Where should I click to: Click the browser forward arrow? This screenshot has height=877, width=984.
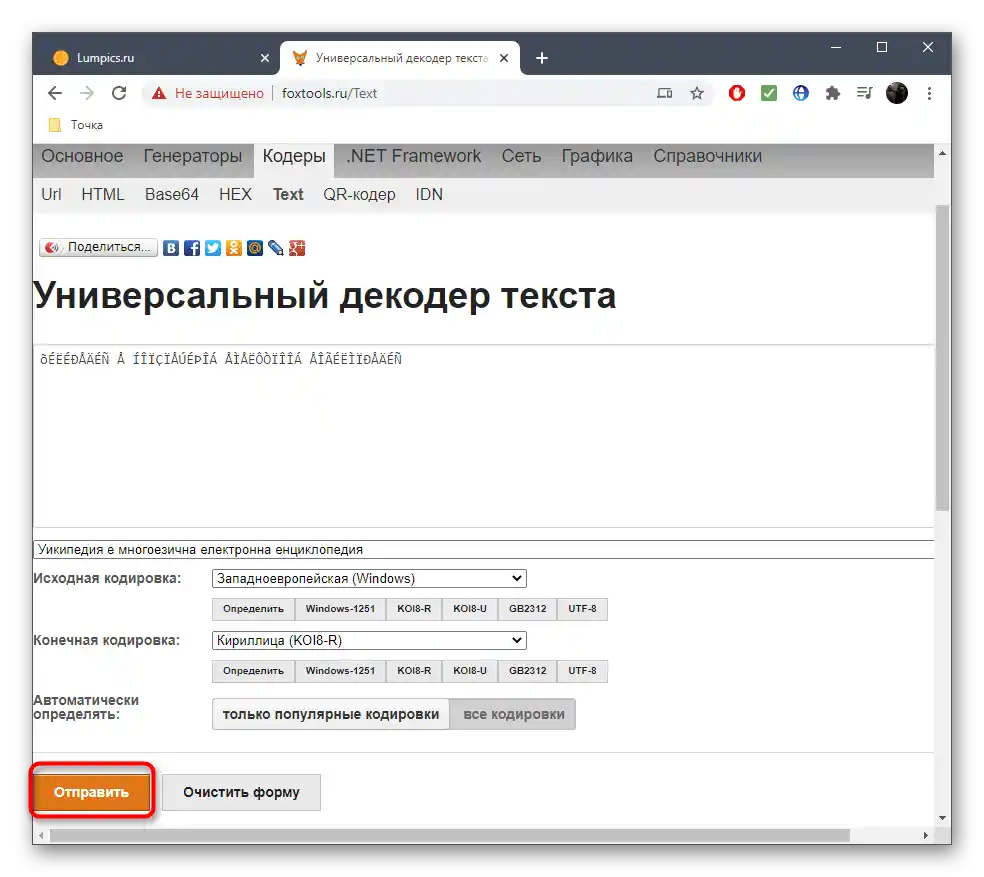pyautogui.click(x=87, y=94)
